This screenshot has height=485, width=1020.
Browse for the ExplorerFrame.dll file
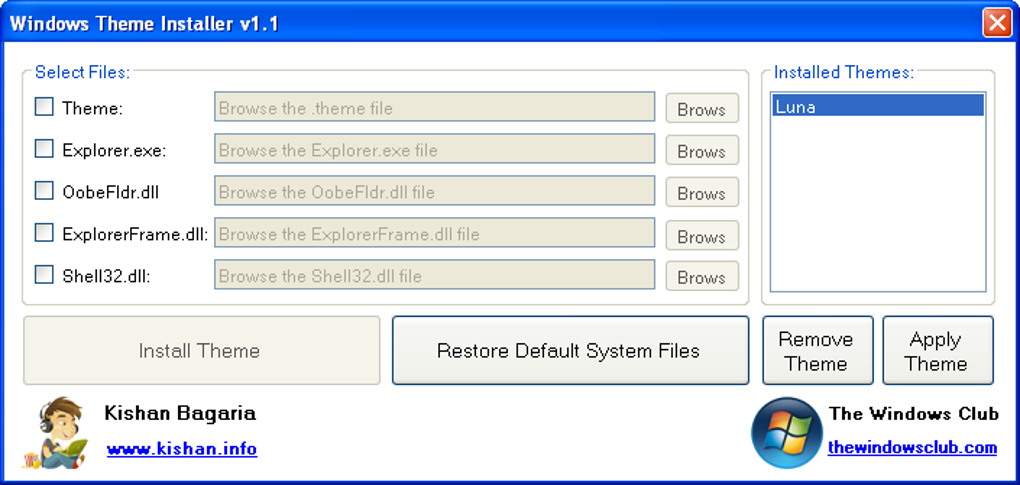701,236
